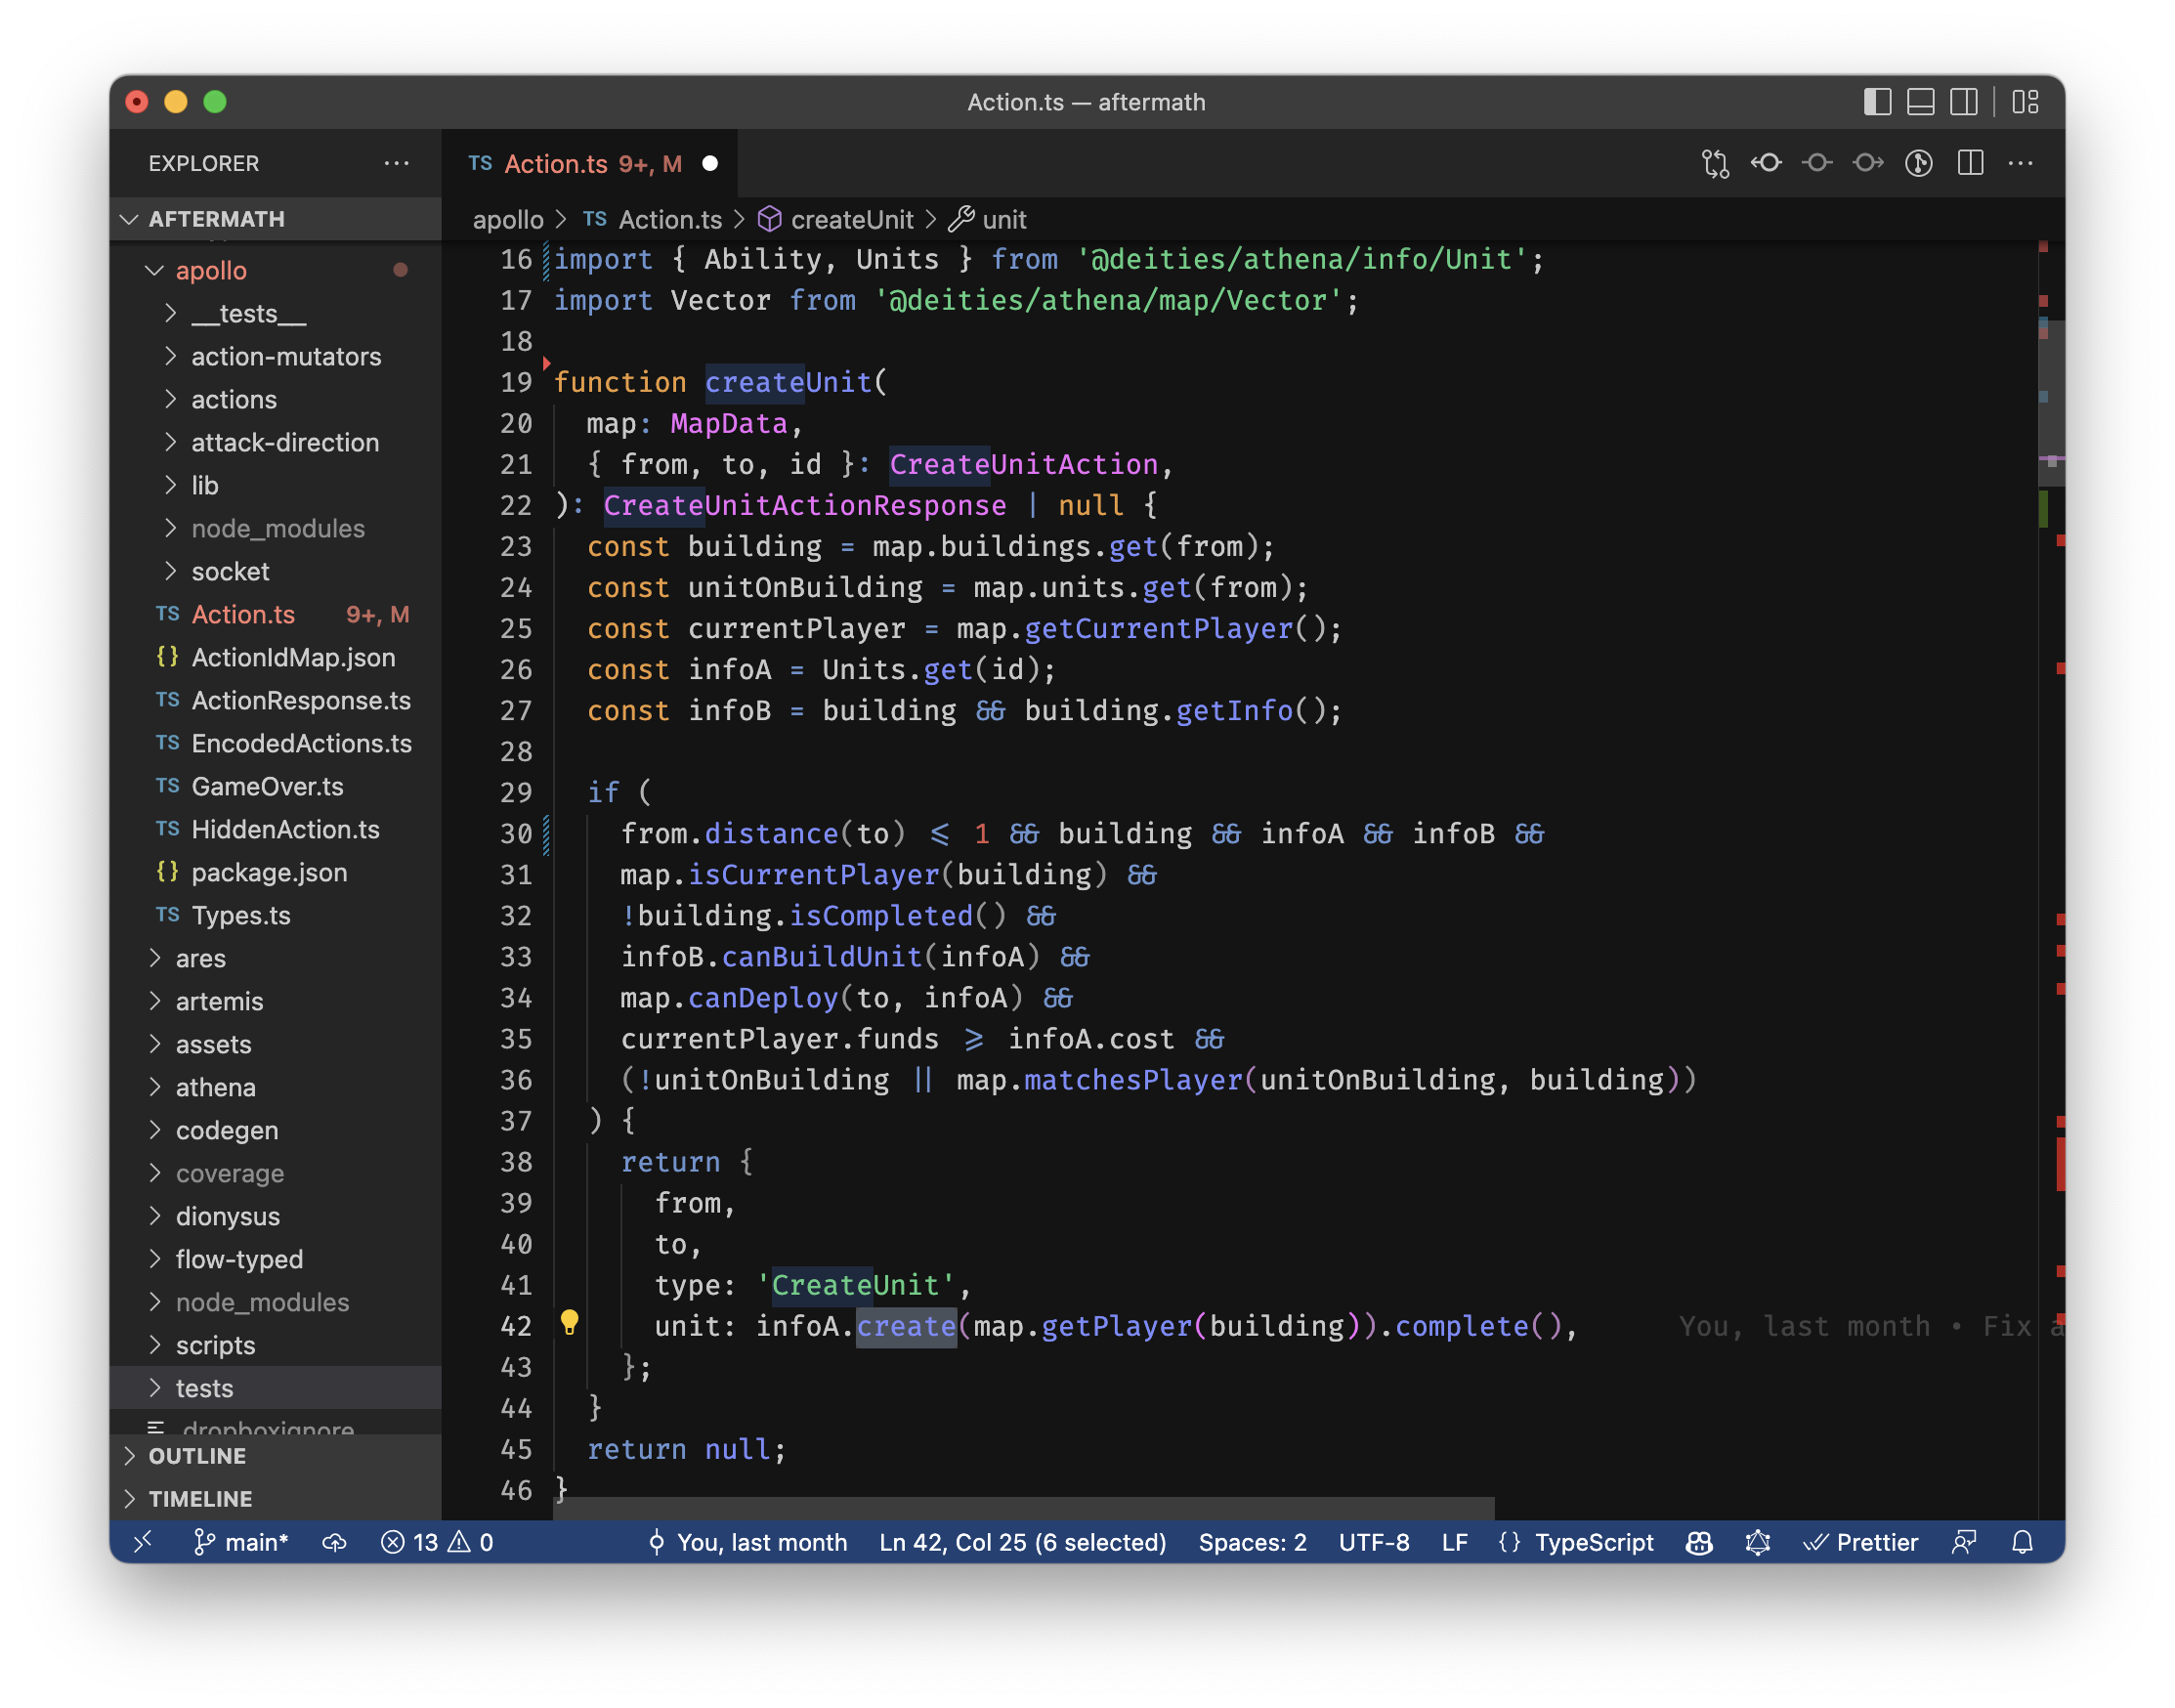The height and width of the screenshot is (1708, 2175).
Task: Toggle the Primary Side Bar visibility
Action: click(x=1877, y=102)
